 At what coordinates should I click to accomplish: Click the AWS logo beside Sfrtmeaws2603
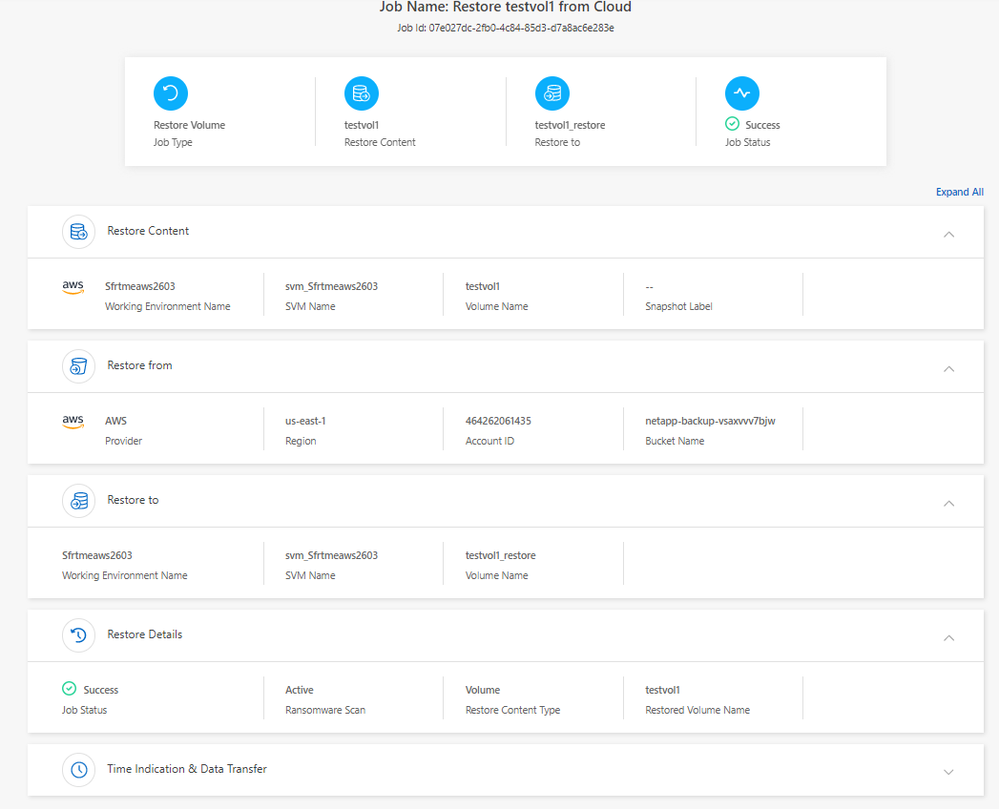coord(73,288)
